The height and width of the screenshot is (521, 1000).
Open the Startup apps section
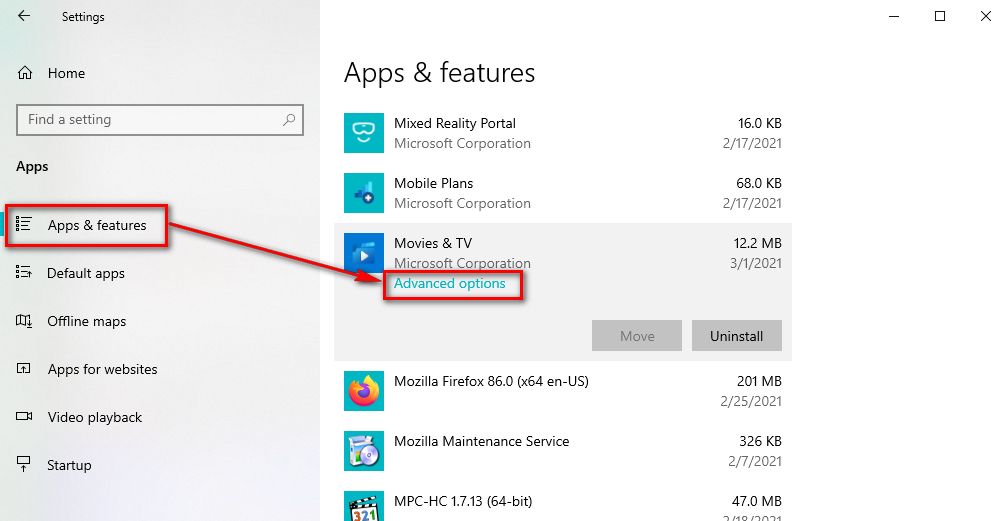[x=69, y=466]
